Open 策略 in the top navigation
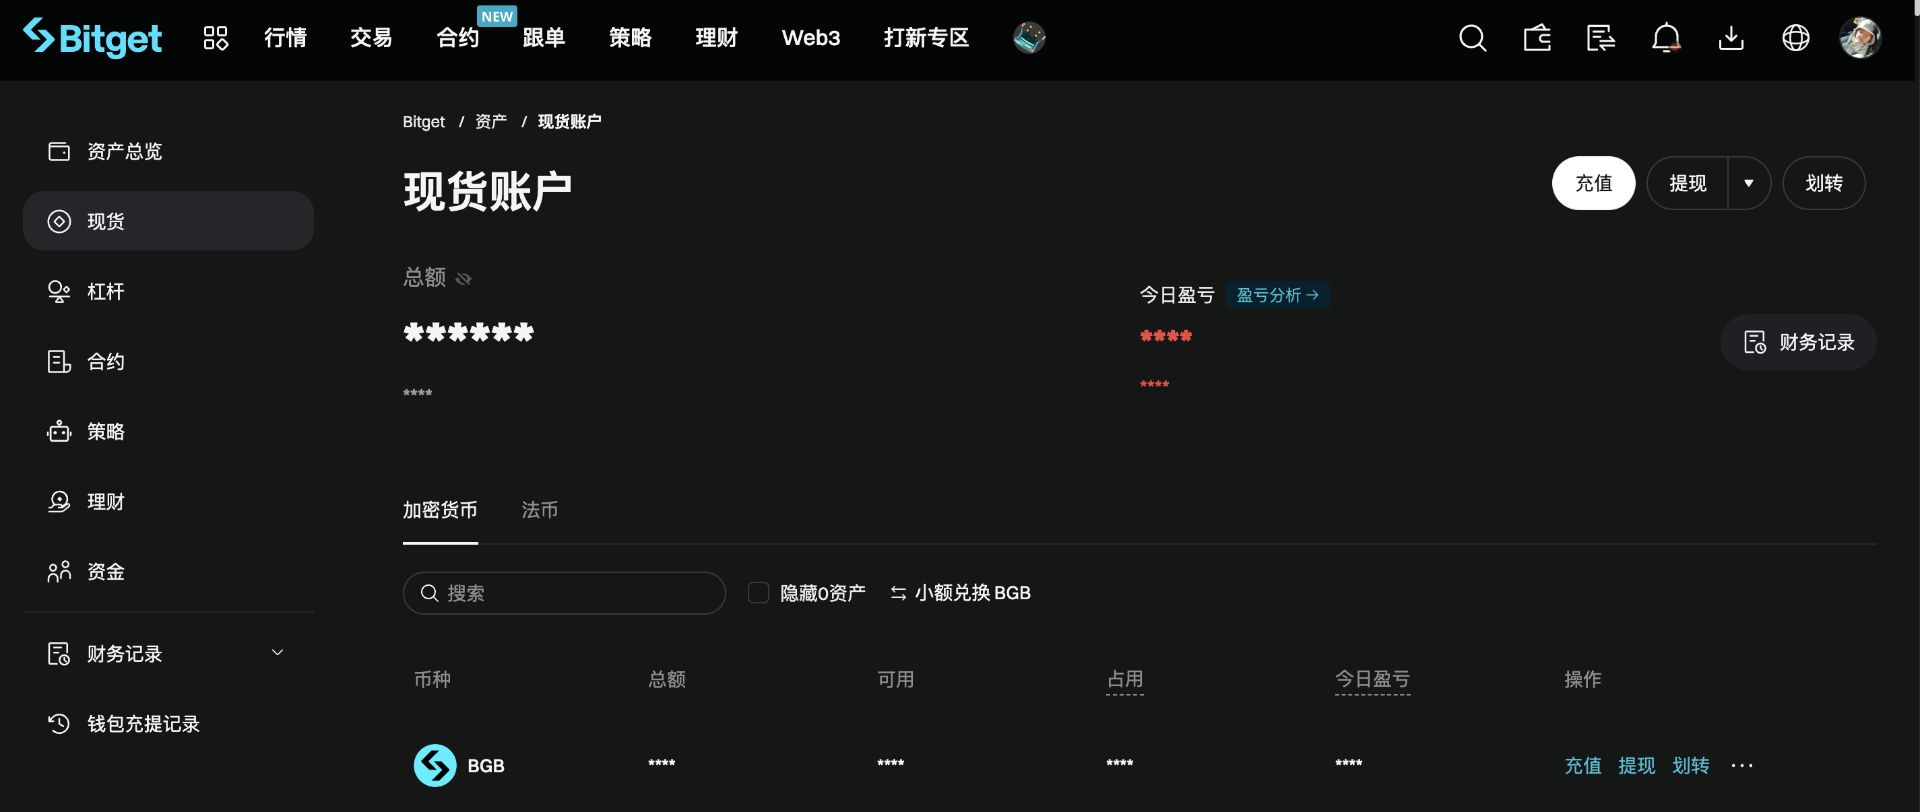The image size is (1920, 812). (630, 38)
